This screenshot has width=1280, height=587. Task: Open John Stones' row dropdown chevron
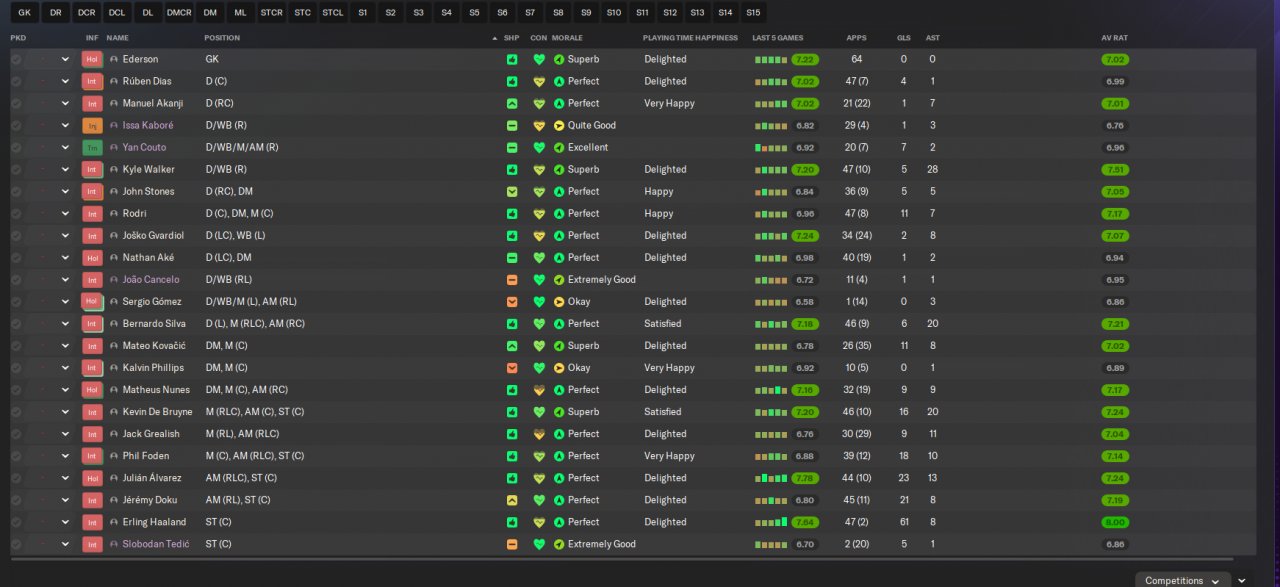(65, 191)
